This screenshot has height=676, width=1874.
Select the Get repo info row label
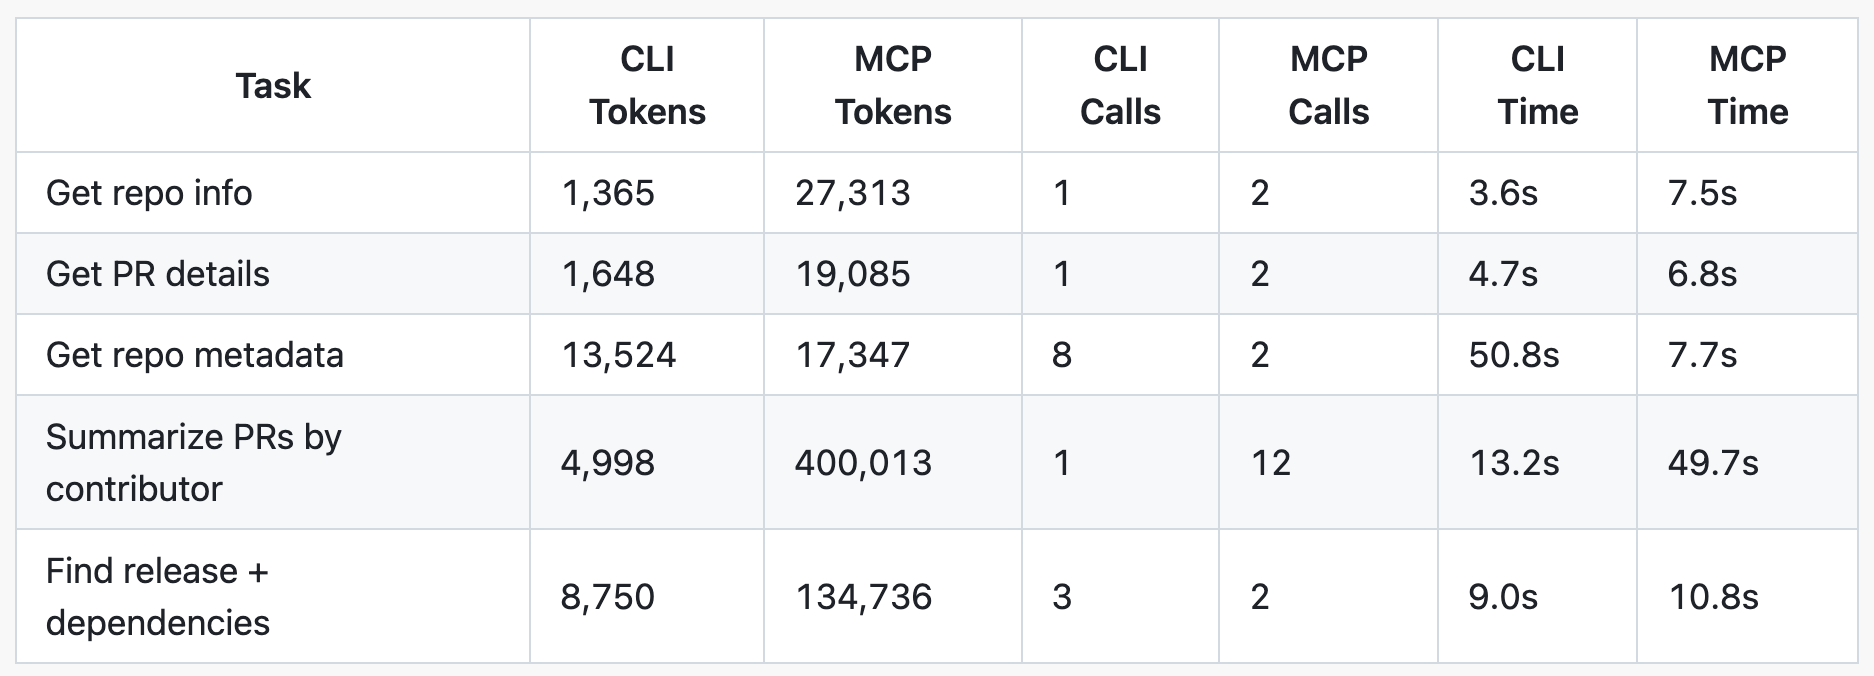pos(149,193)
